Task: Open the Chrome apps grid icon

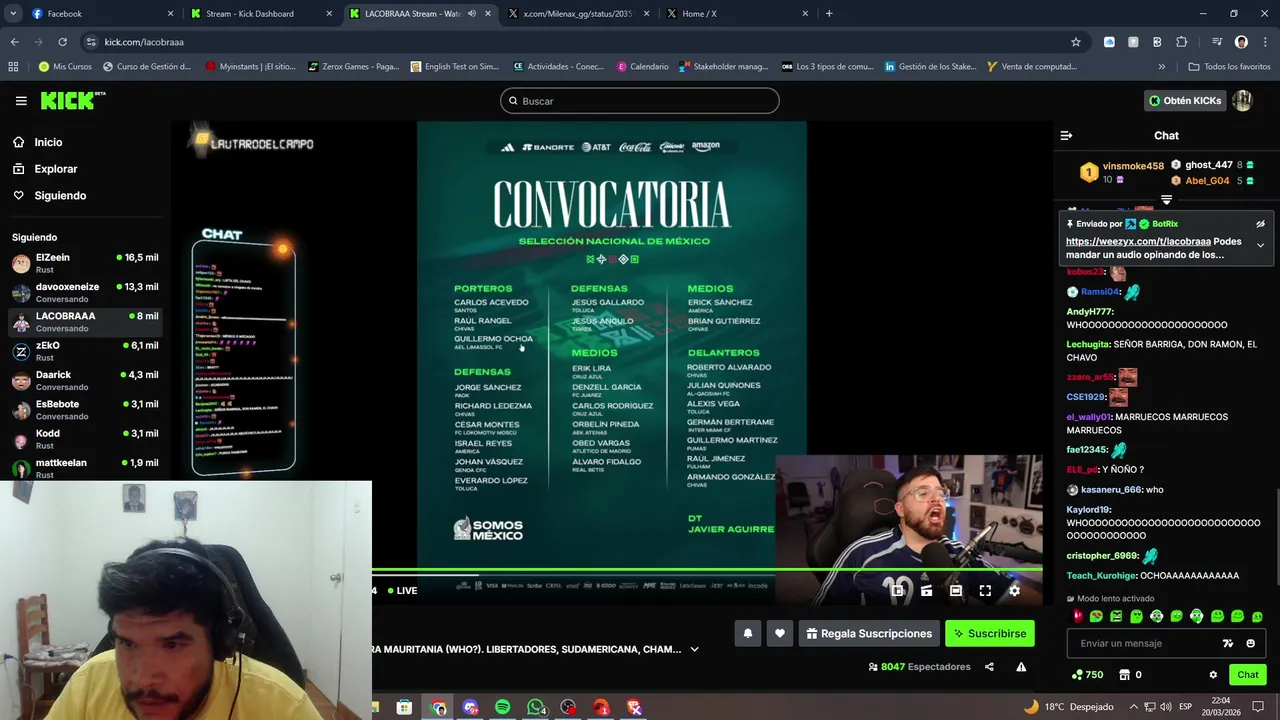Action: (13, 67)
